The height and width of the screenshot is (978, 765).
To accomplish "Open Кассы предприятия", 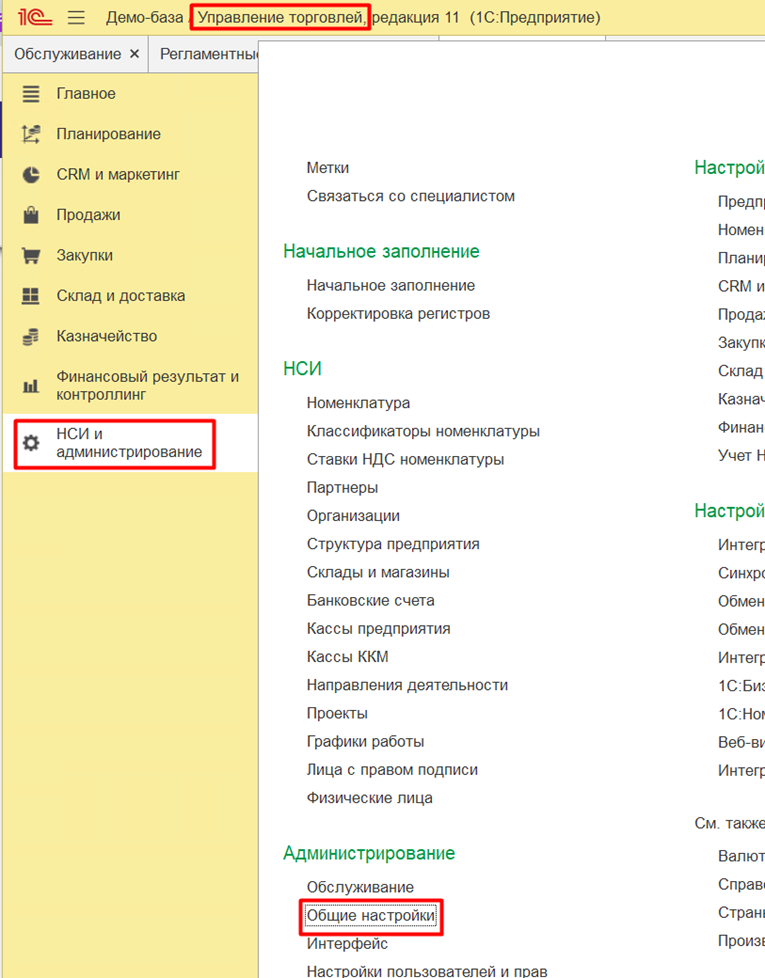I will (x=378, y=628).
